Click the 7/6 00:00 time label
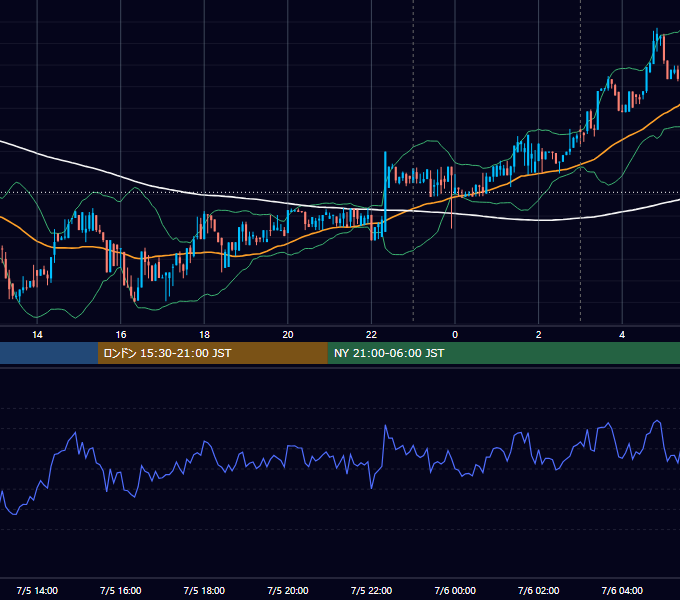The width and height of the screenshot is (680, 600). (x=455, y=590)
